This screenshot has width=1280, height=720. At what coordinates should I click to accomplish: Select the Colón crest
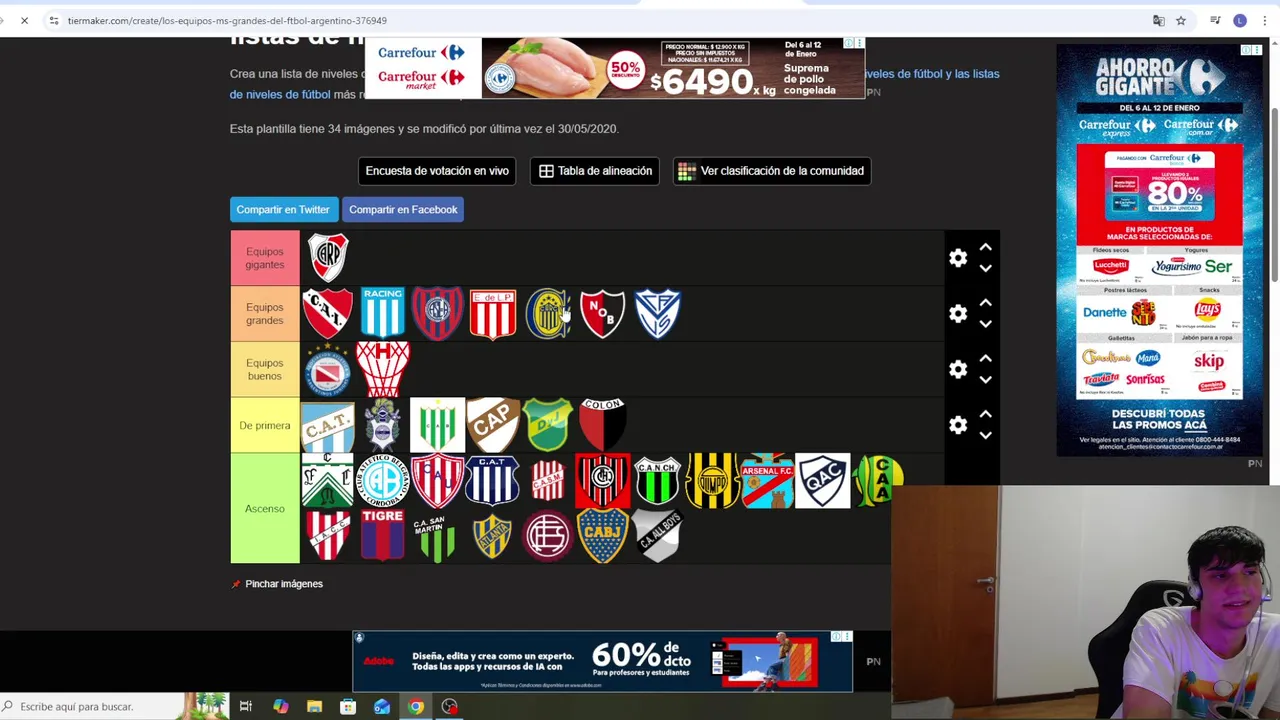[602, 425]
